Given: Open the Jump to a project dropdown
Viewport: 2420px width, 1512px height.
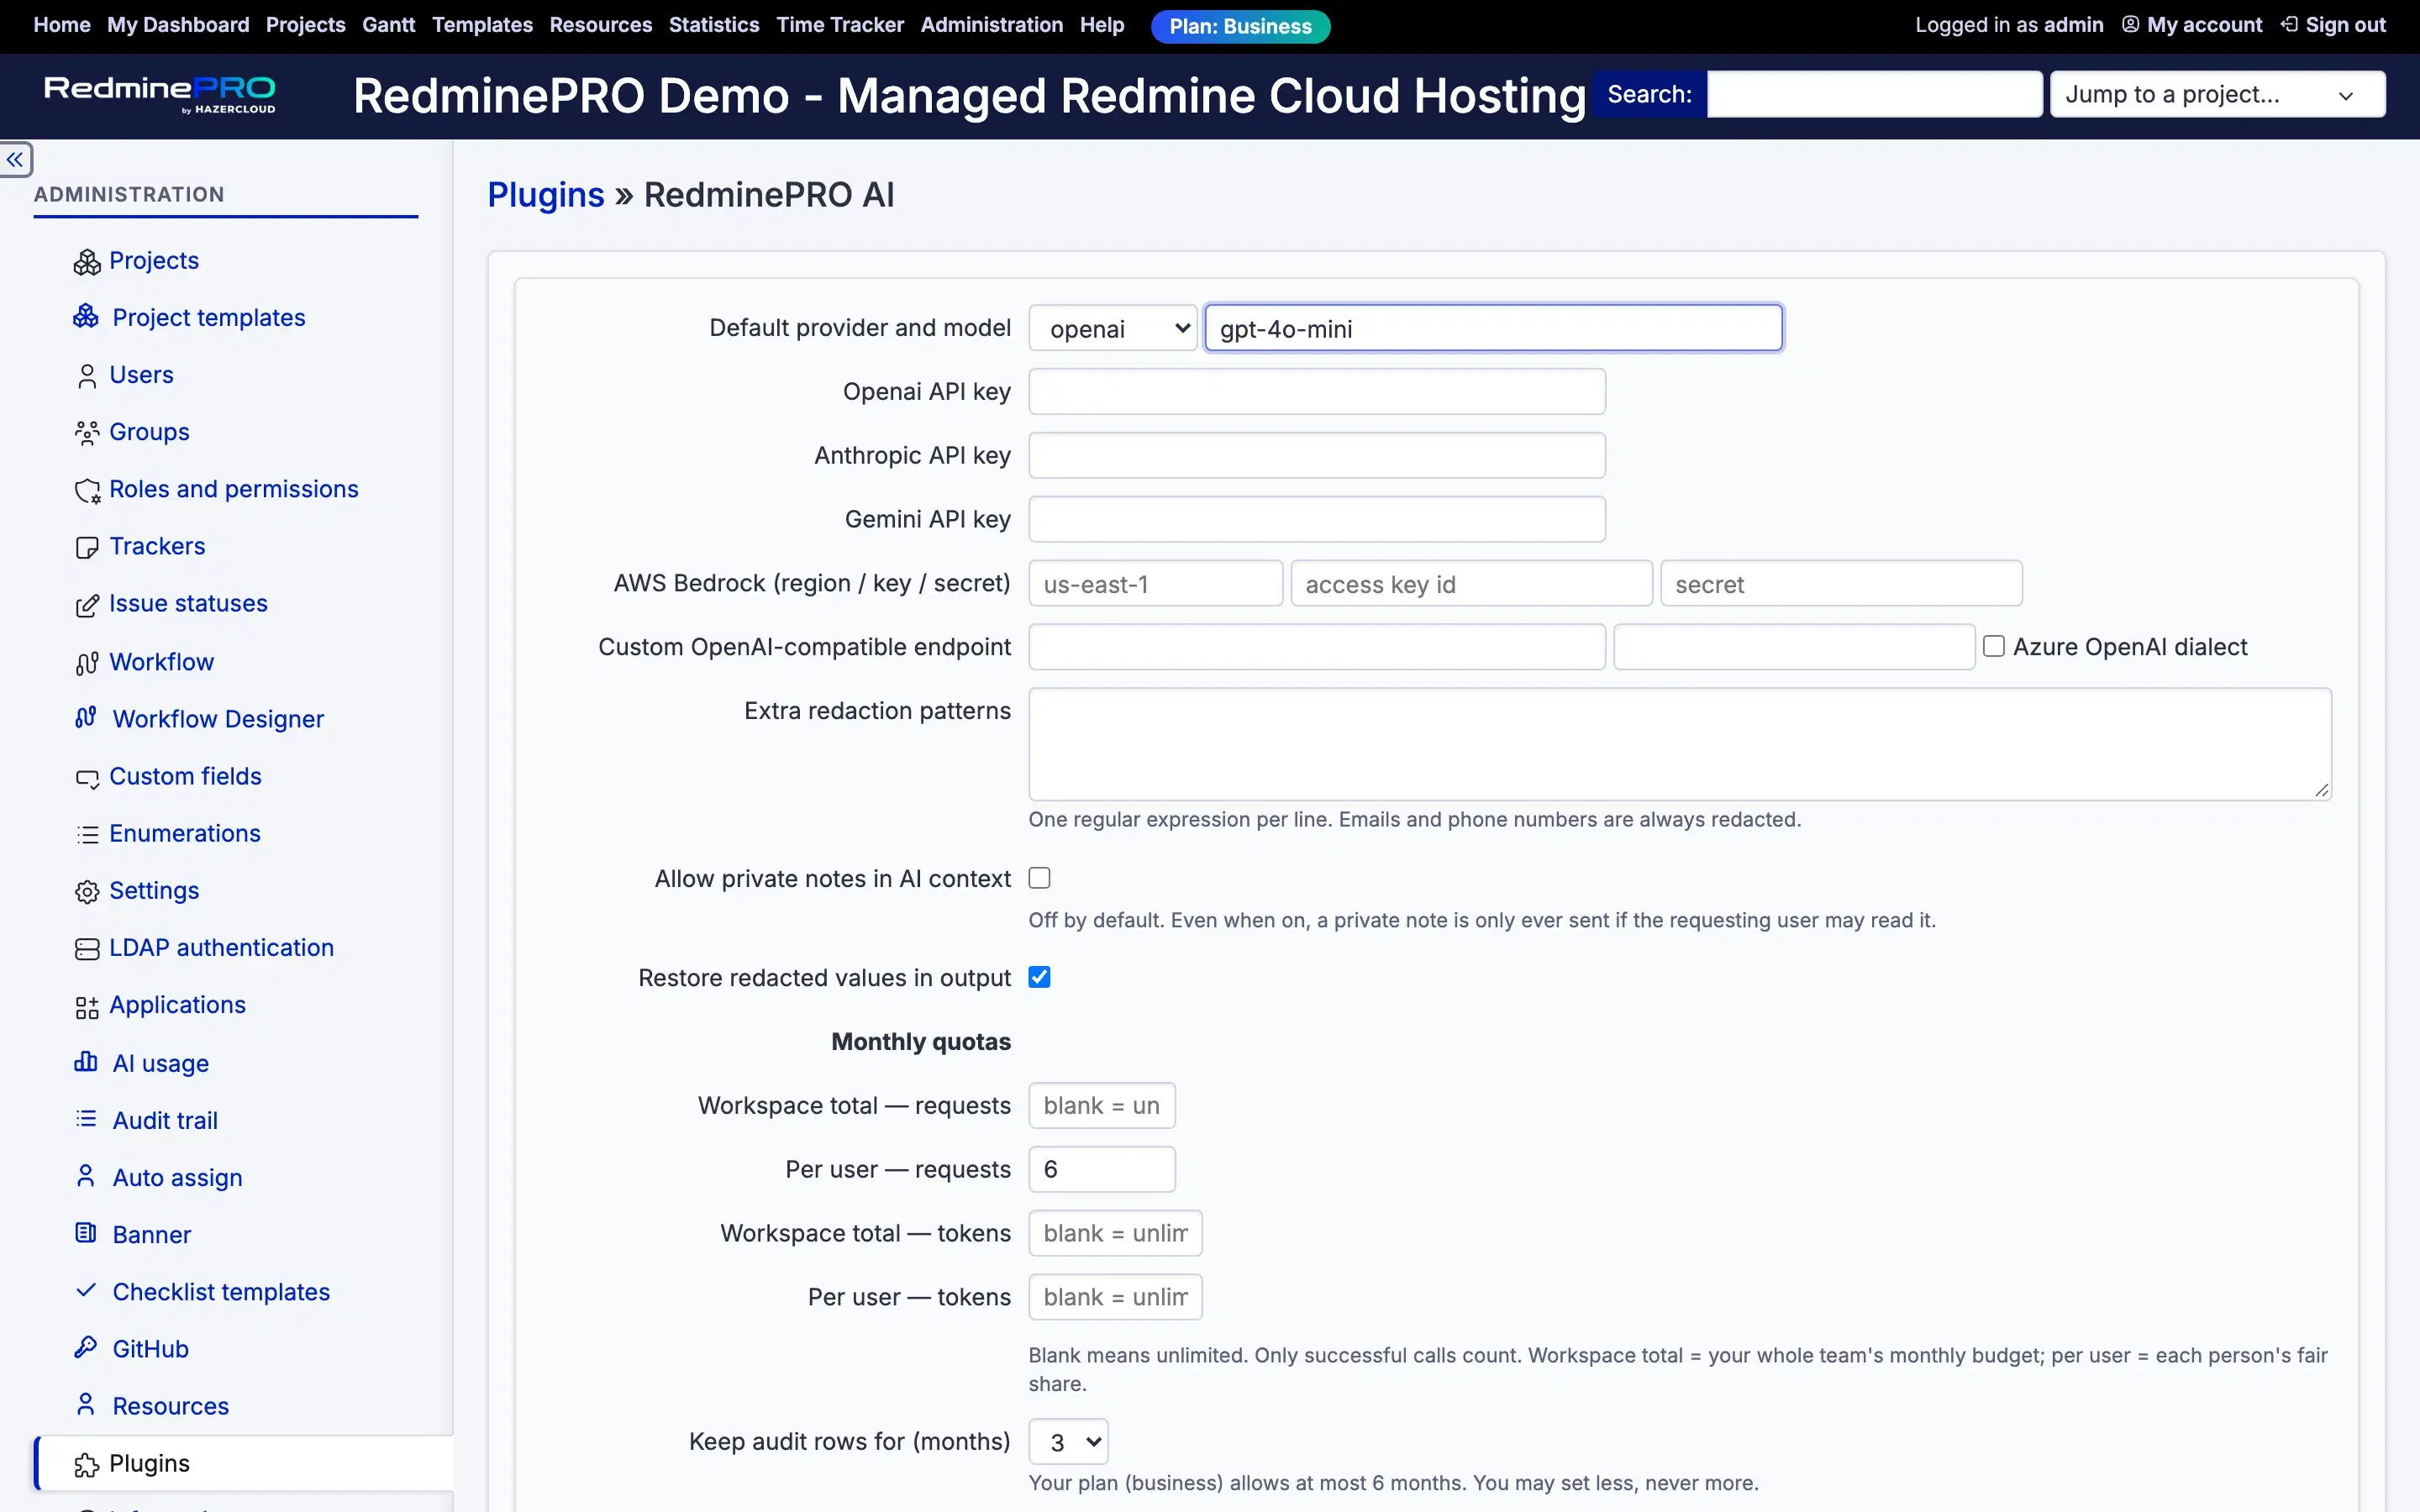Looking at the screenshot, I should (x=2217, y=94).
